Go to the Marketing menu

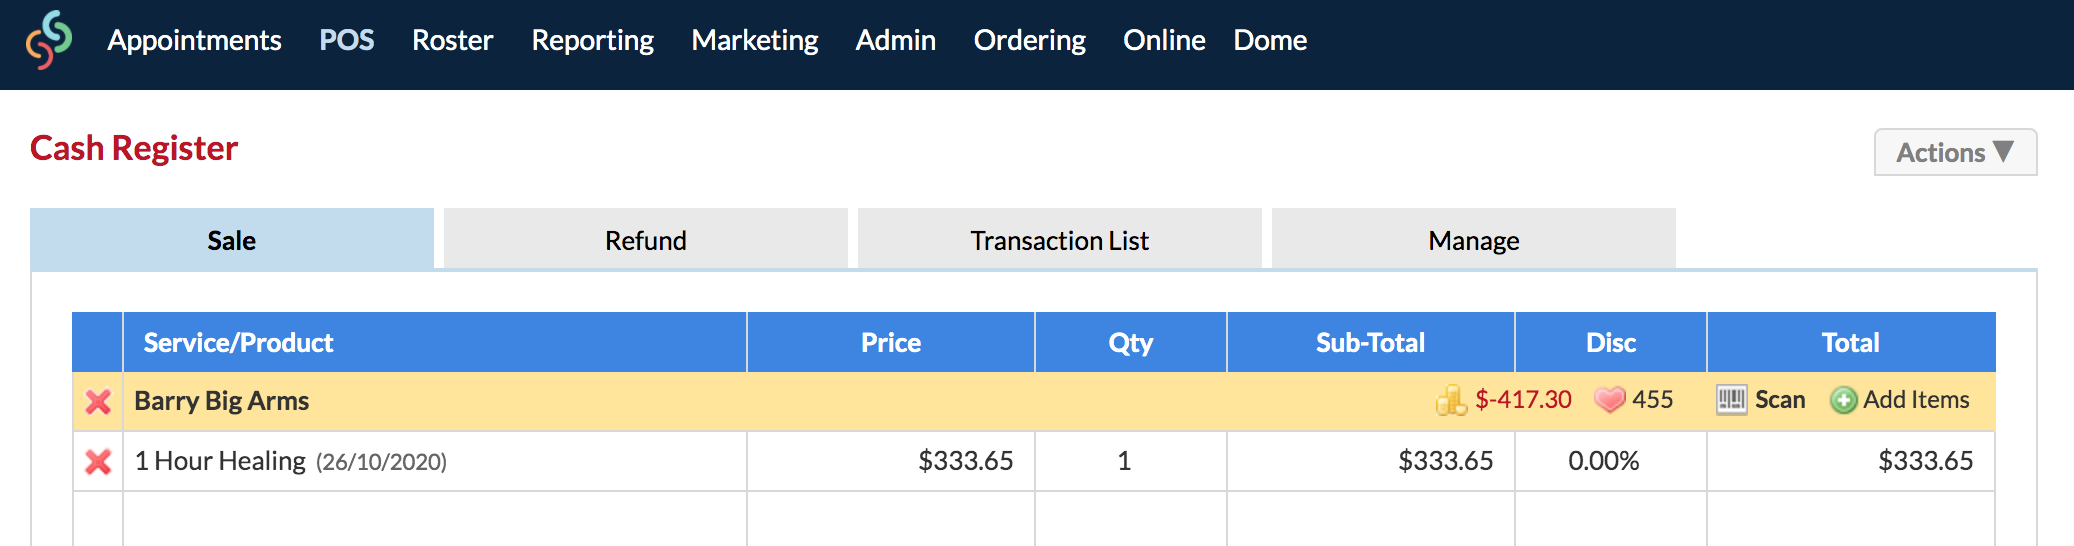click(755, 40)
